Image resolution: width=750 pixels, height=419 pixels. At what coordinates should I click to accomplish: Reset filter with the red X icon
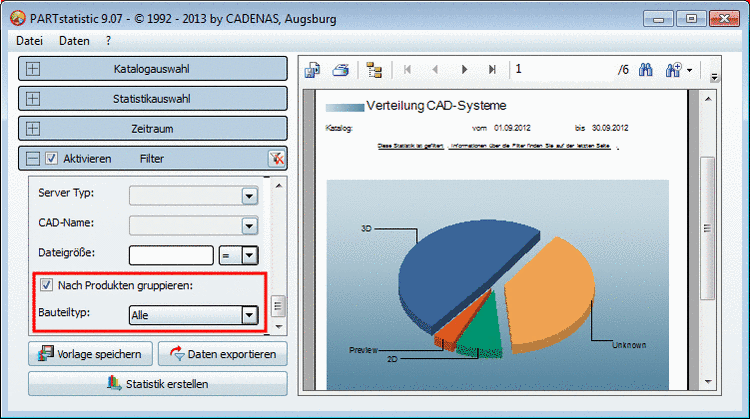(276, 158)
